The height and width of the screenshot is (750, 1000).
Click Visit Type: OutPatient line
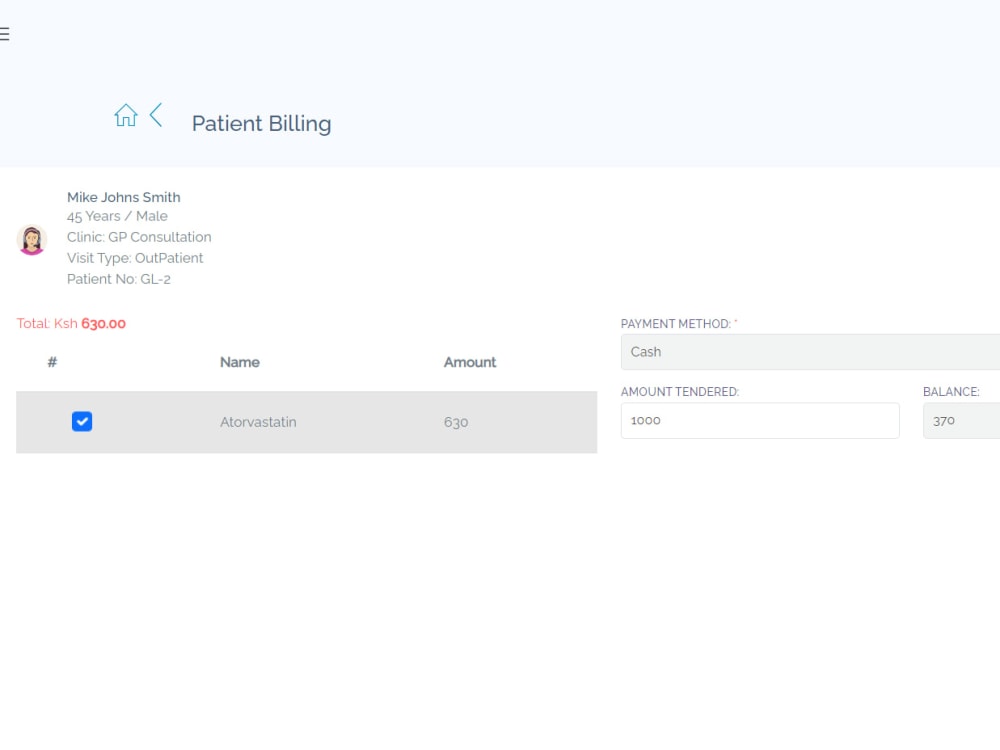135,258
